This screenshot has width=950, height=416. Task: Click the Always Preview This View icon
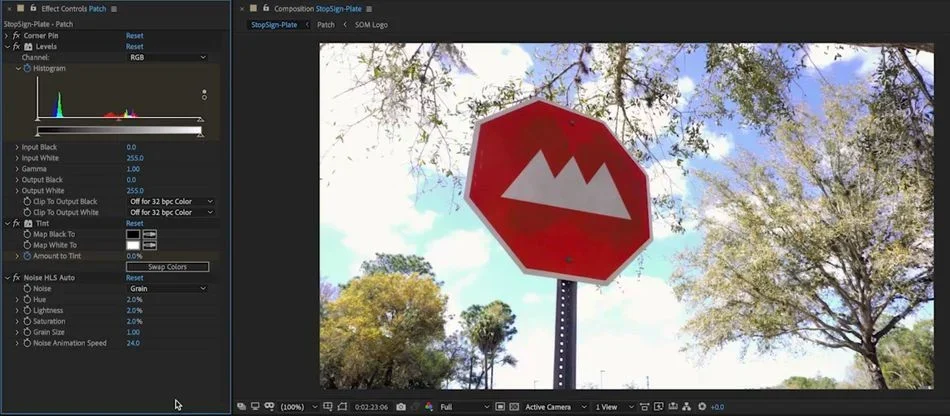241,406
